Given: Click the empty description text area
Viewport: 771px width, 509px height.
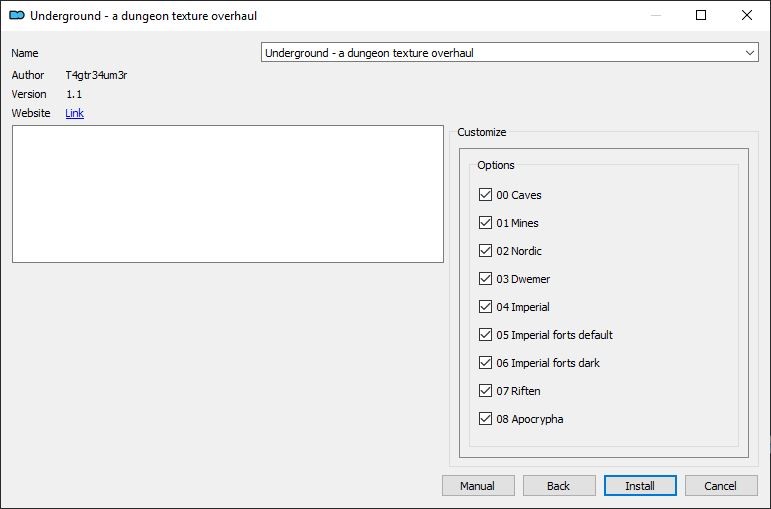Looking at the screenshot, I should [x=228, y=194].
